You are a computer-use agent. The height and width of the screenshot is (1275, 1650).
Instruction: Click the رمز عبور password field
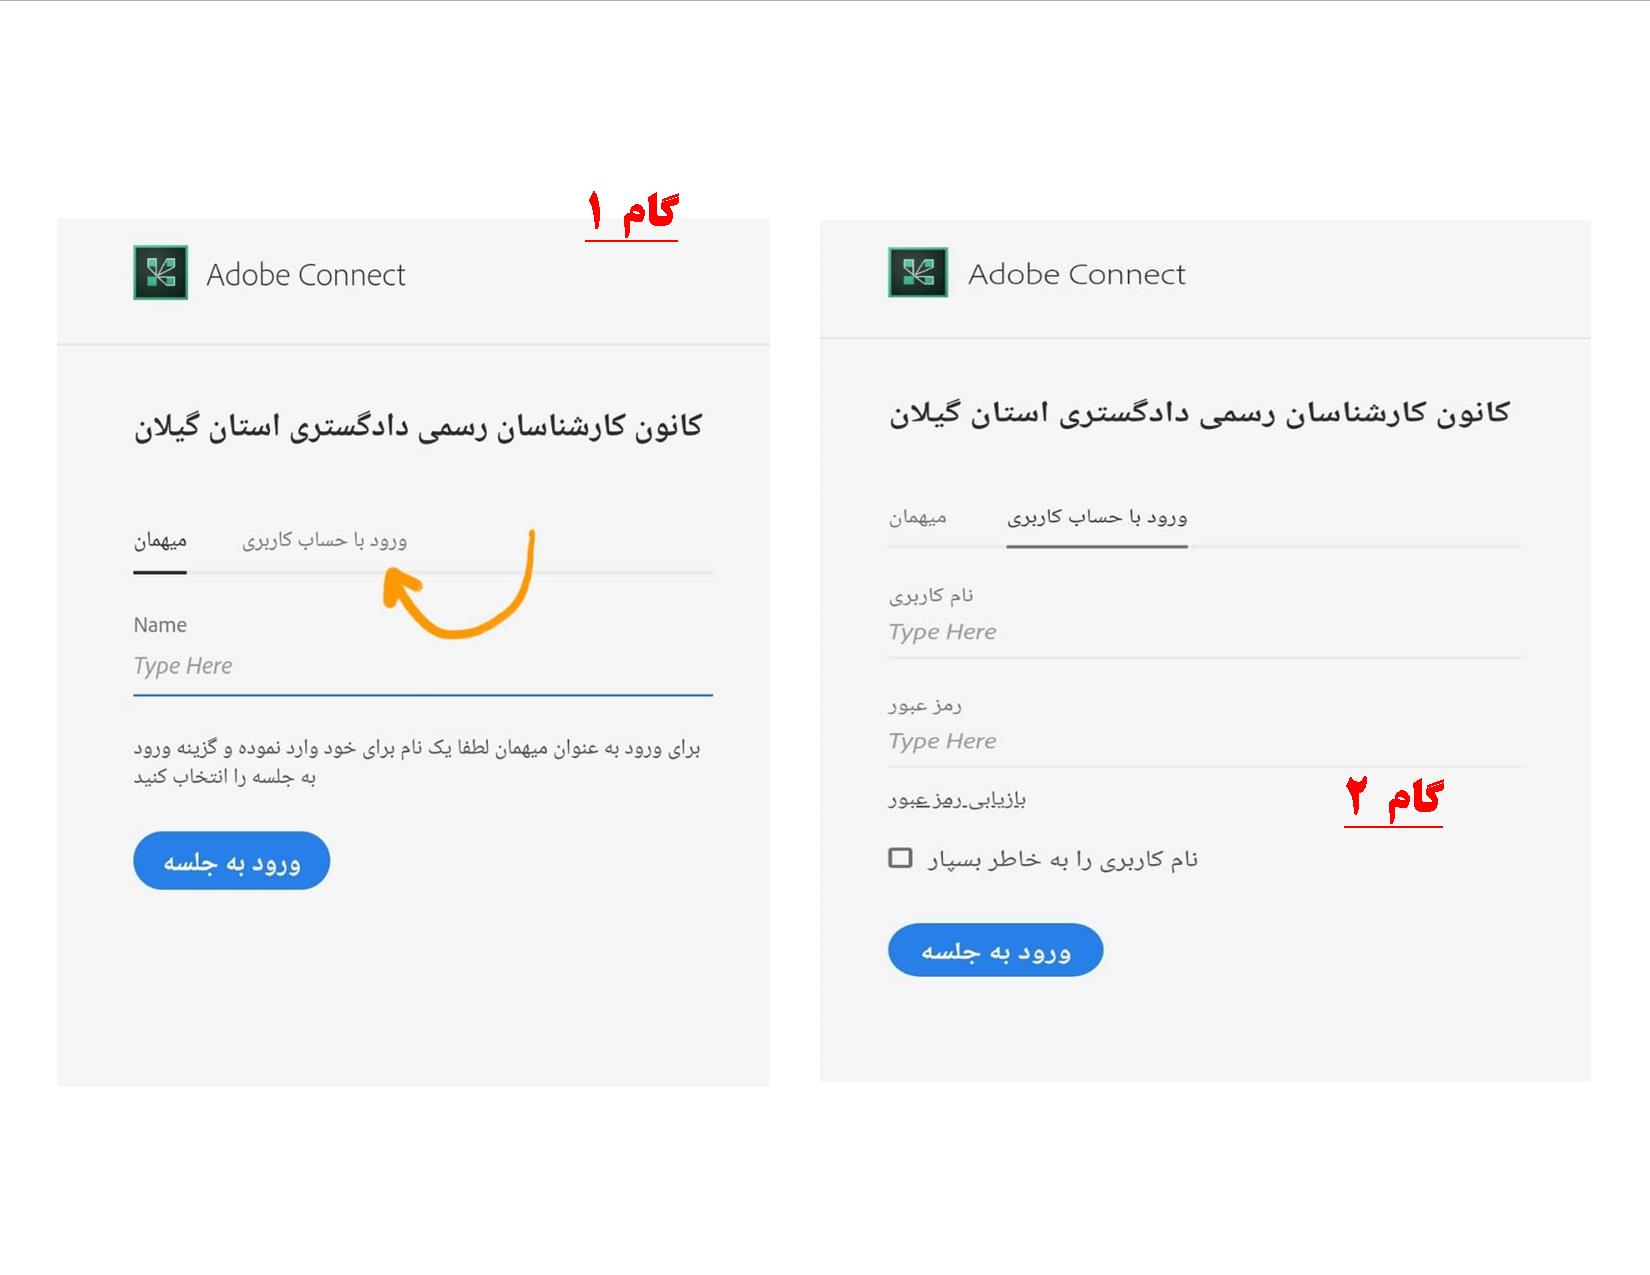1205,741
